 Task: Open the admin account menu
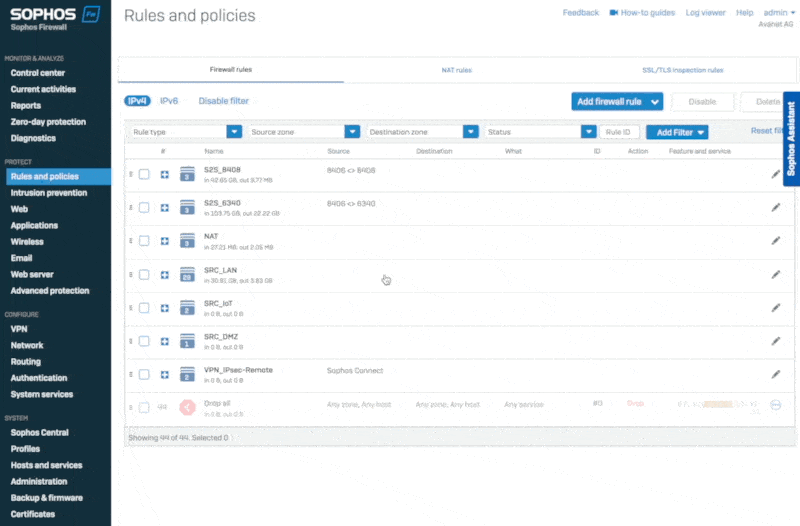tap(779, 12)
